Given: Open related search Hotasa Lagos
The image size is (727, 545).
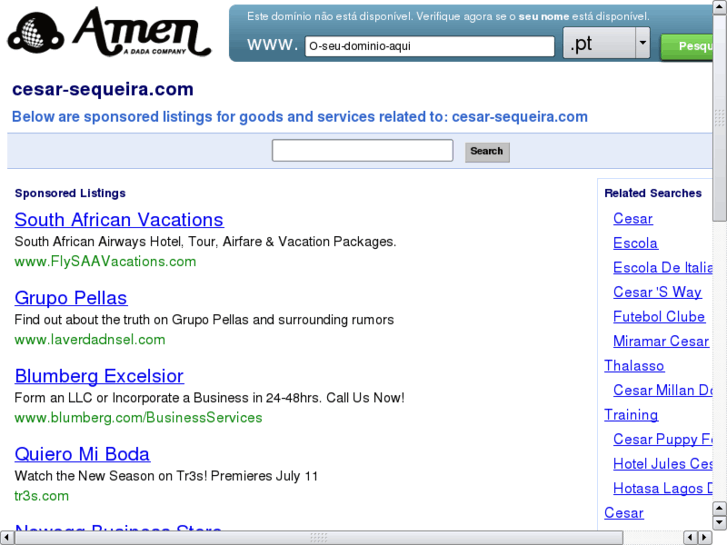Looking at the screenshot, I should point(663,488).
